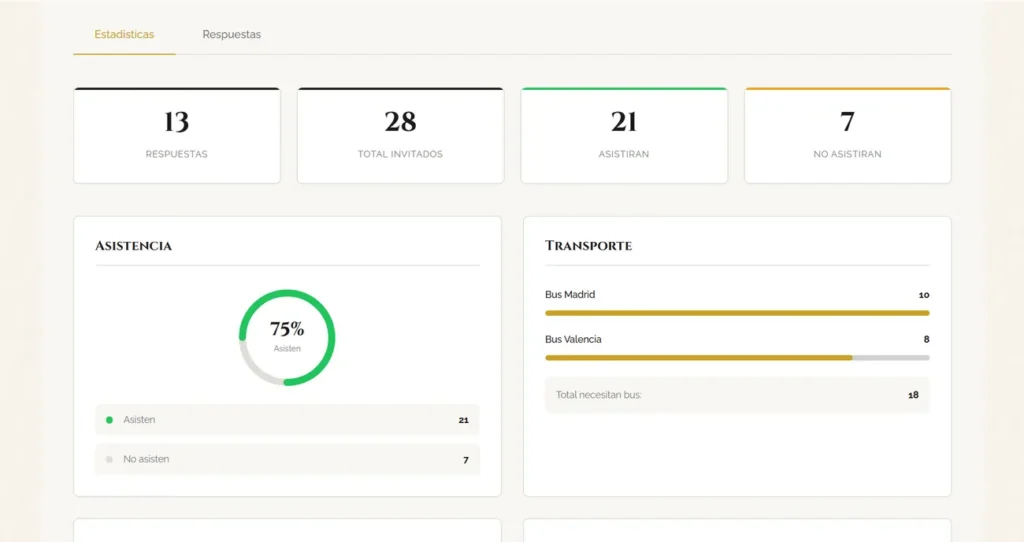The width and height of the screenshot is (1024, 542).
Task: Select the No asisten legend row
Action: click(x=287, y=460)
